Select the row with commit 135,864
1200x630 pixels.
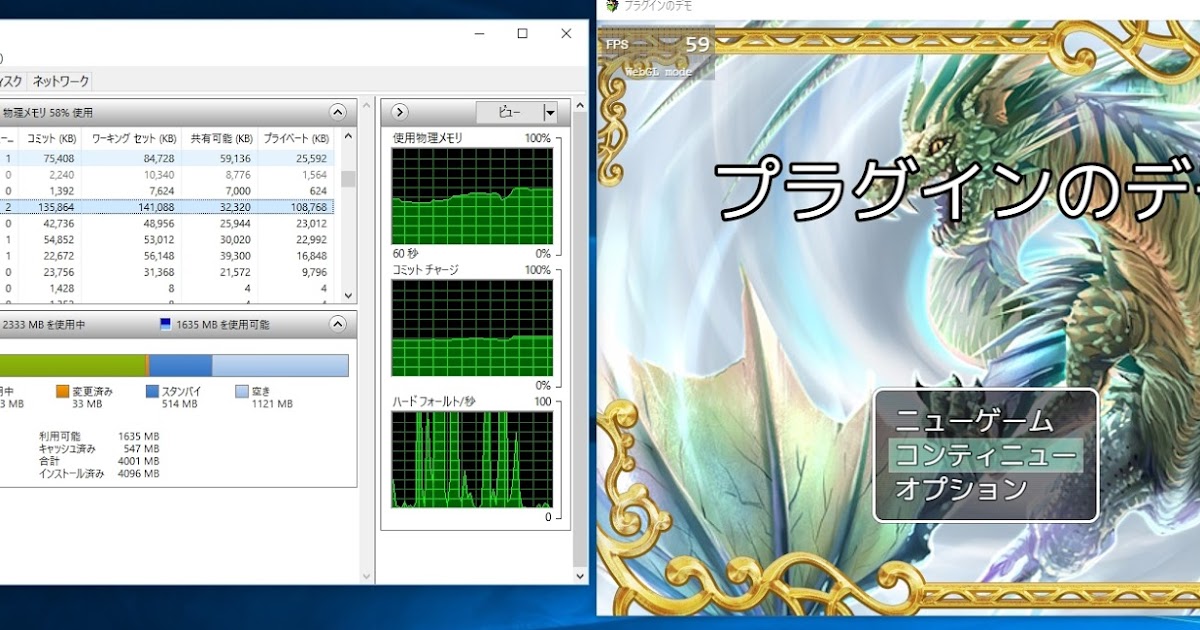tap(166, 206)
